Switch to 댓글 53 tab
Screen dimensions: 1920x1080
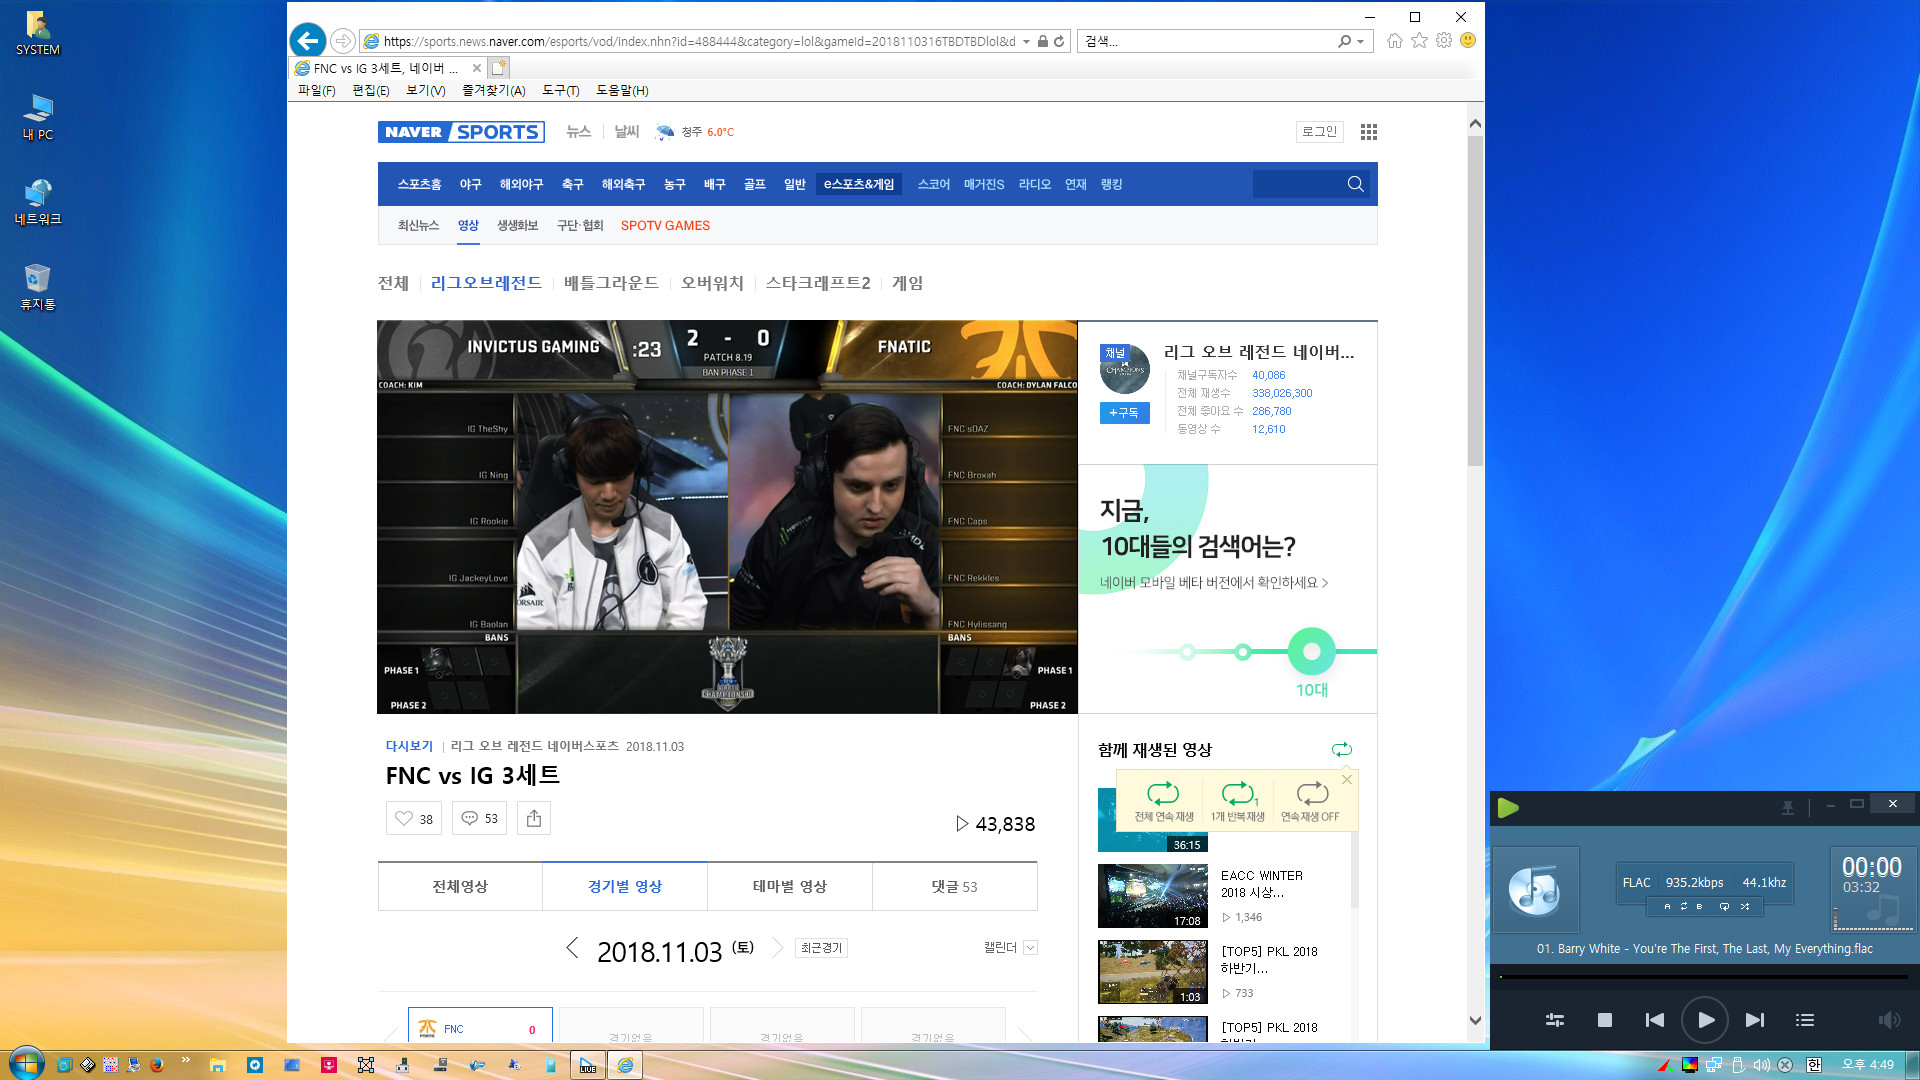955,886
